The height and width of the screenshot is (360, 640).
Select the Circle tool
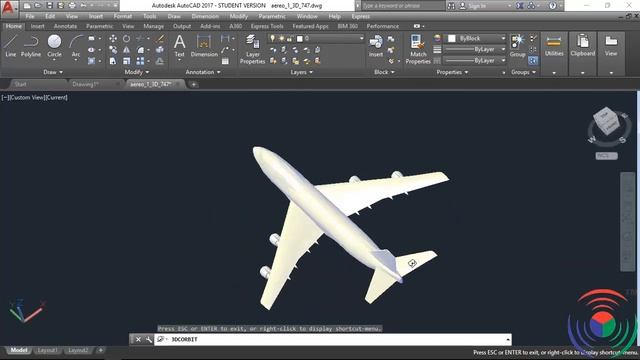[x=54, y=46]
